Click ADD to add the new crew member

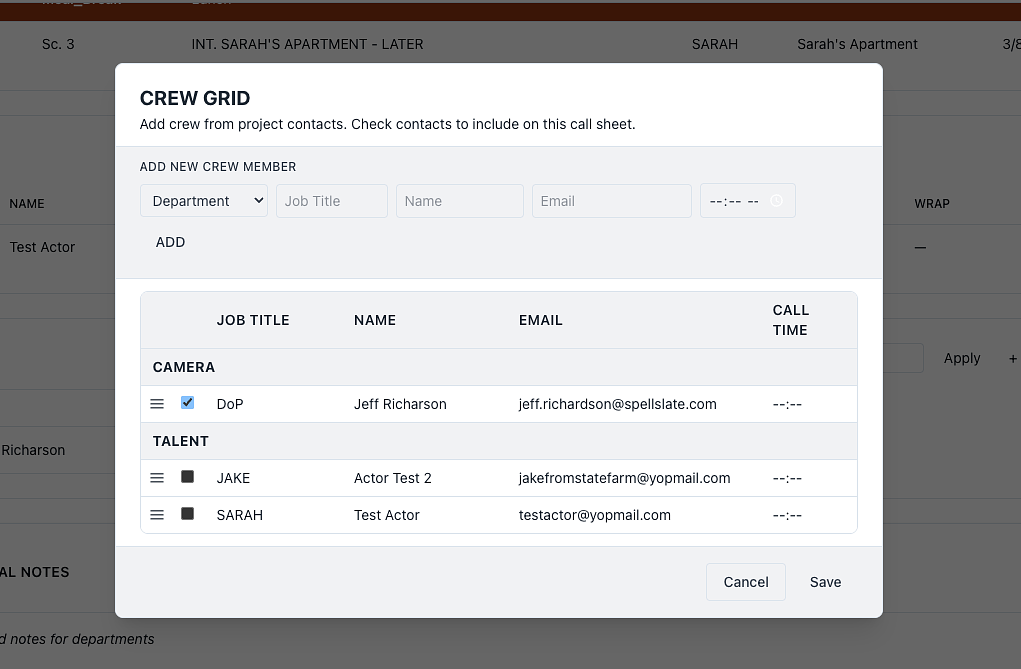tap(170, 242)
